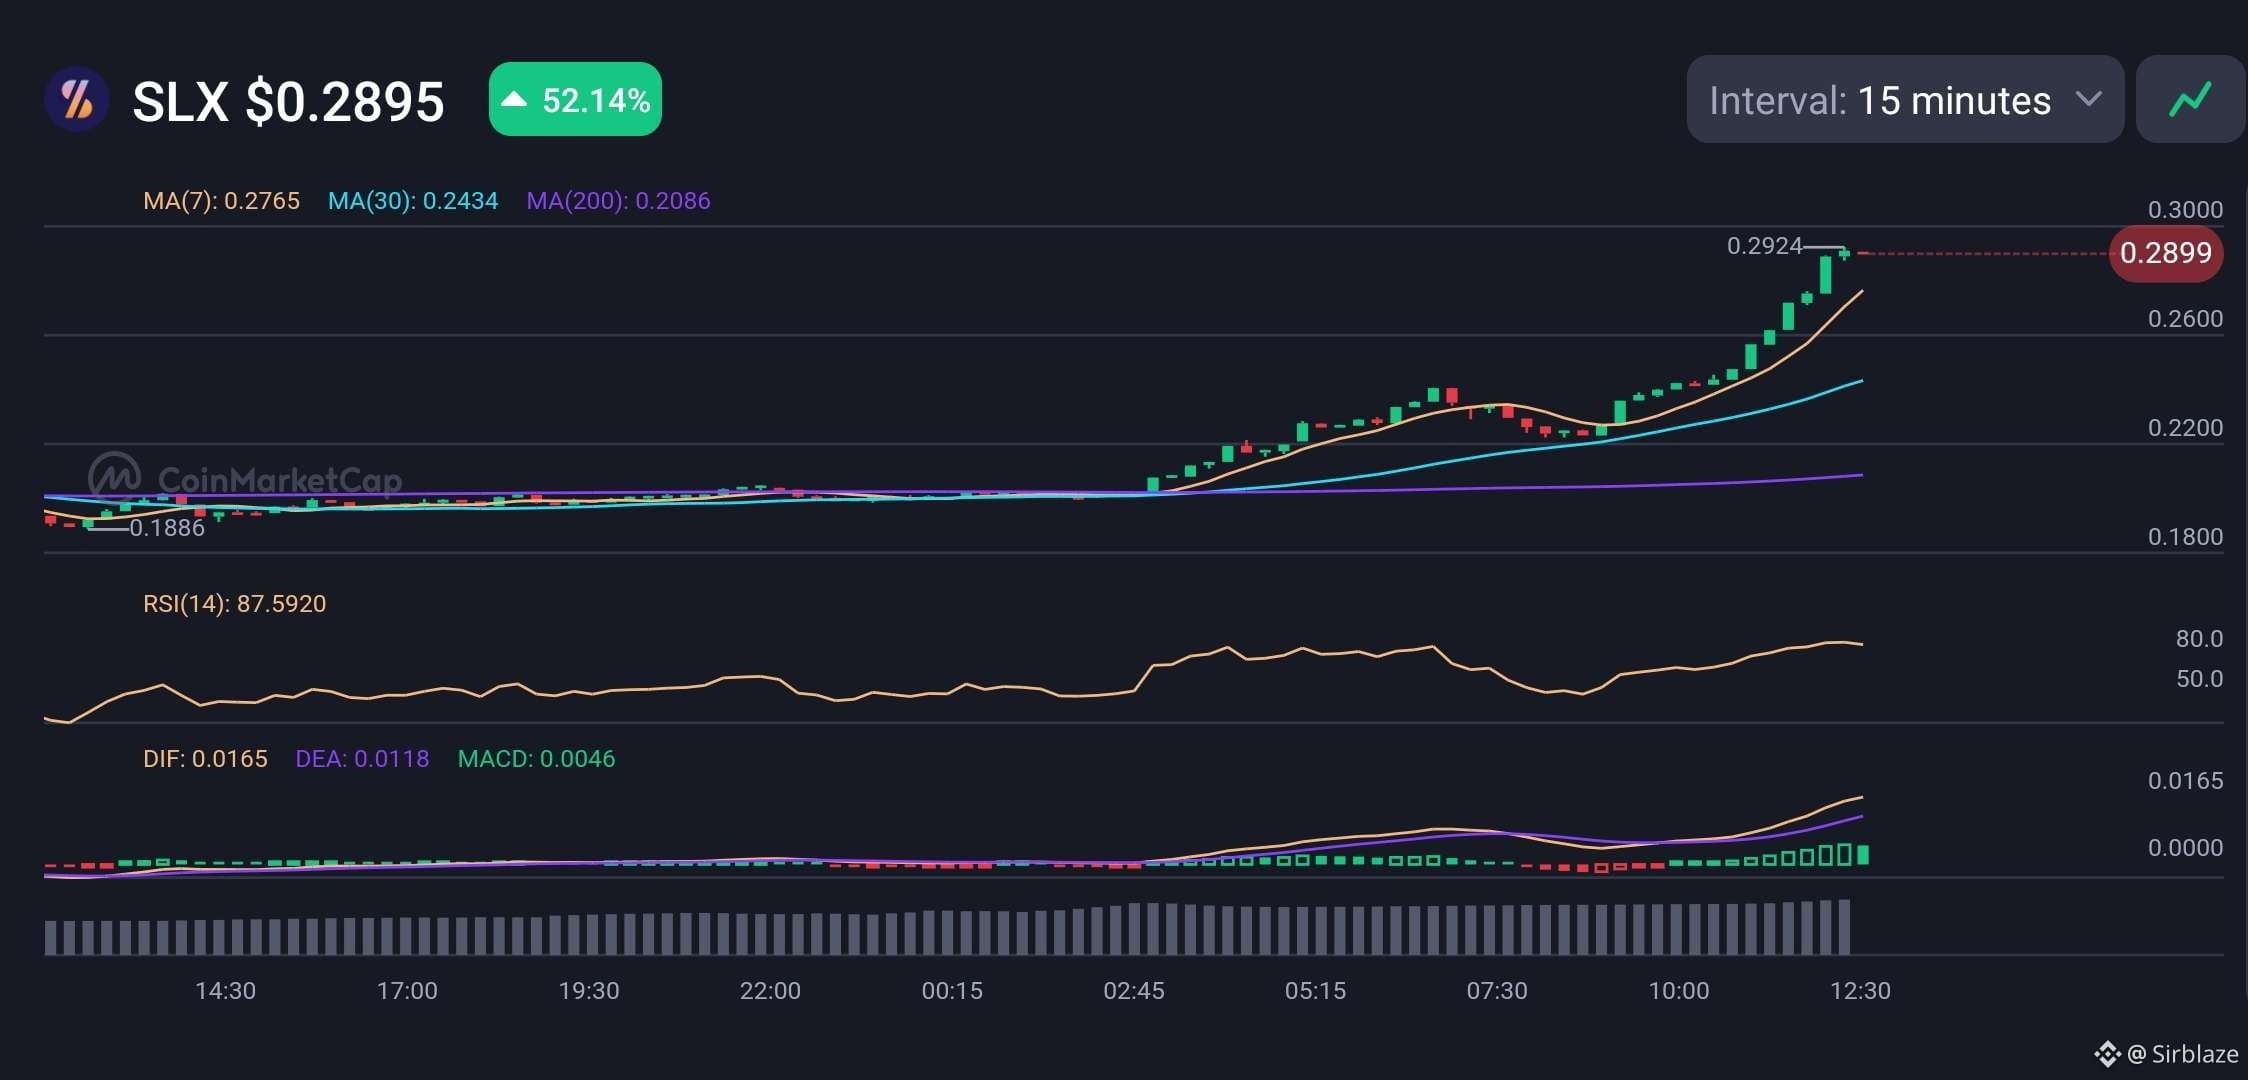2248x1080 pixels.
Task: Select the MA(30): 0.2434 indicator label
Action: (413, 200)
